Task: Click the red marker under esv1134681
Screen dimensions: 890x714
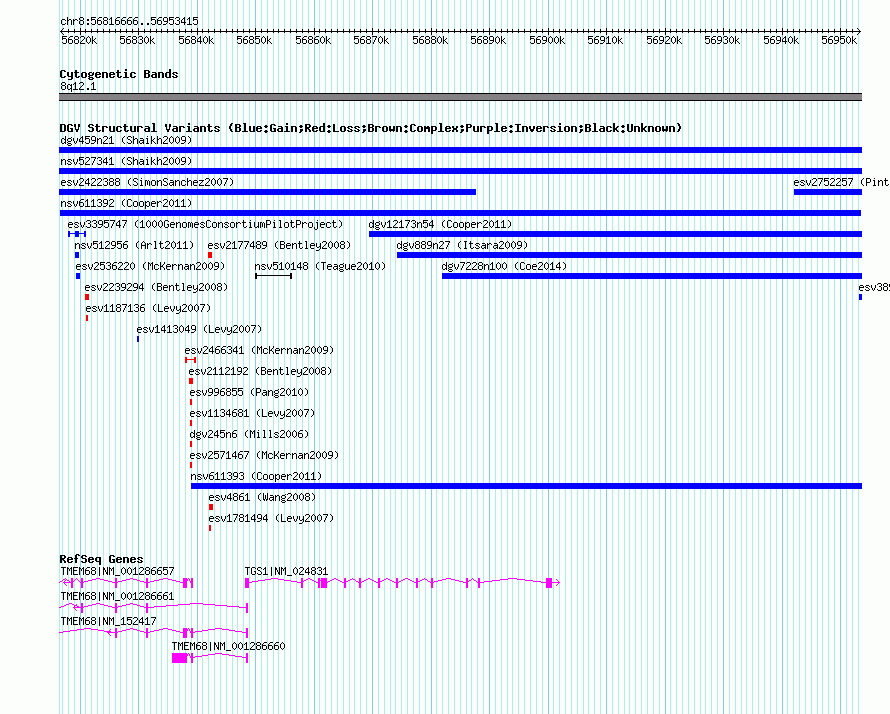Action: click(x=191, y=423)
